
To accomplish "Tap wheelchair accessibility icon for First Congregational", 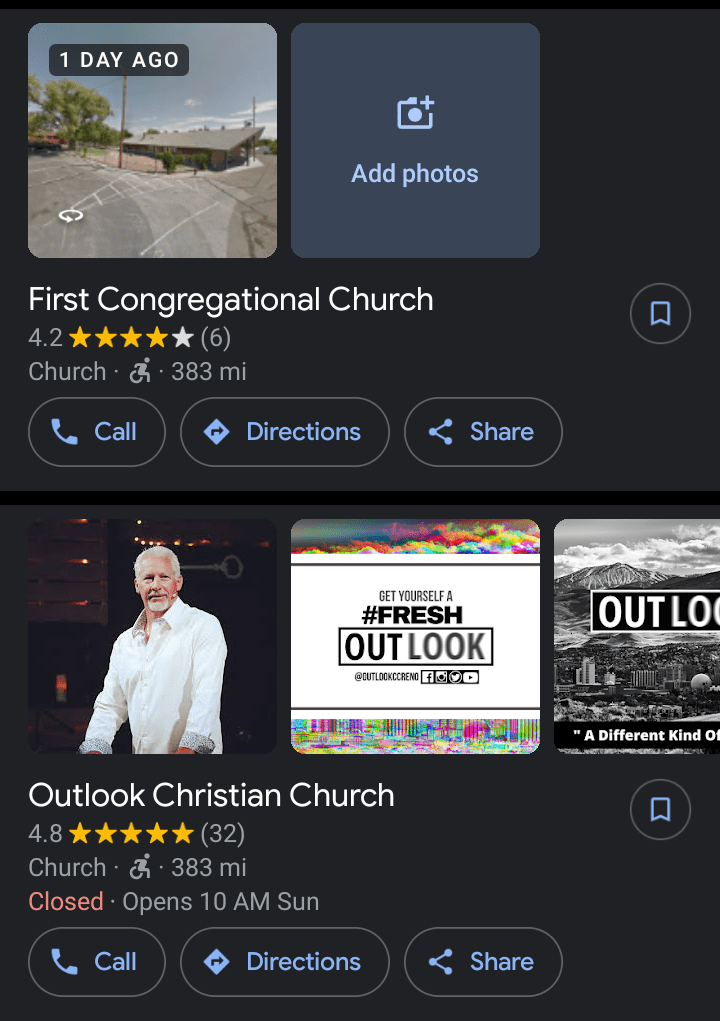I will pos(140,372).
